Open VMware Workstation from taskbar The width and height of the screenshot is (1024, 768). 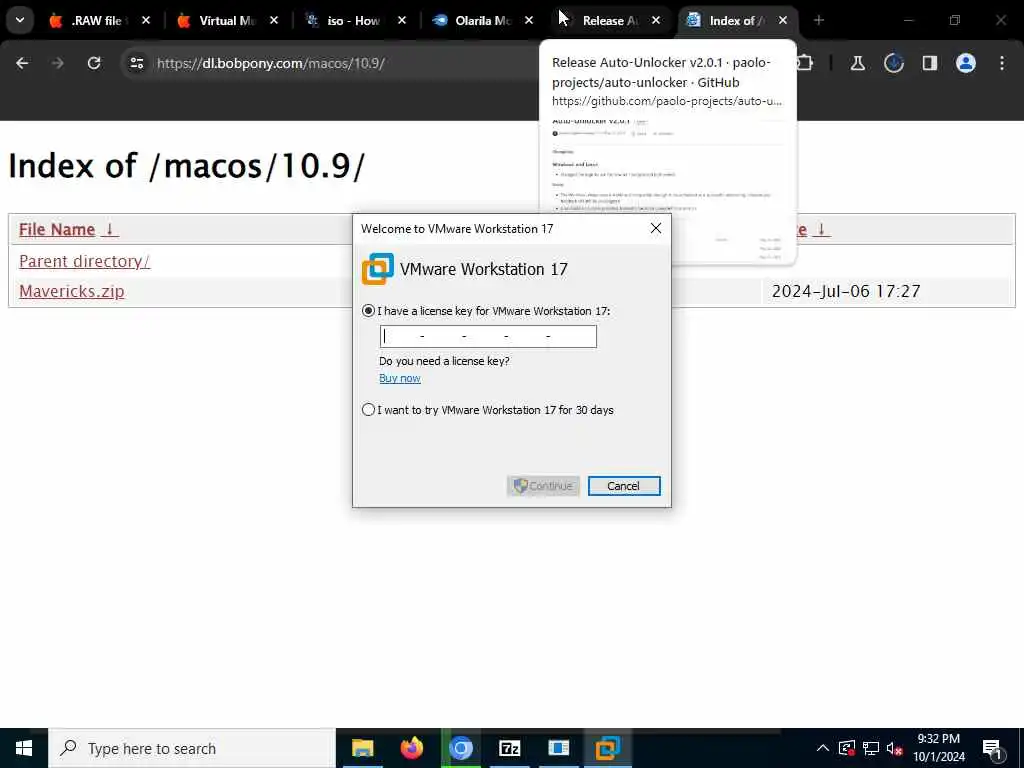click(x=607, y=748)
